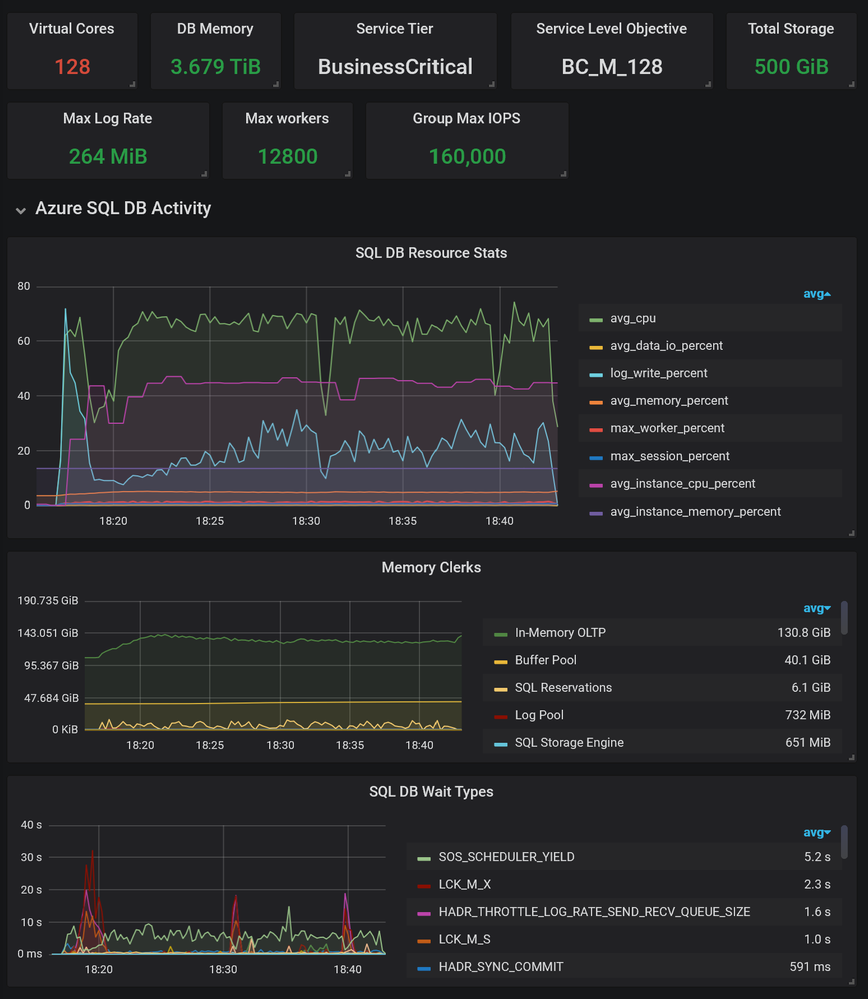Grab the Total Storage panel resize handle

(x=852, y=84)
